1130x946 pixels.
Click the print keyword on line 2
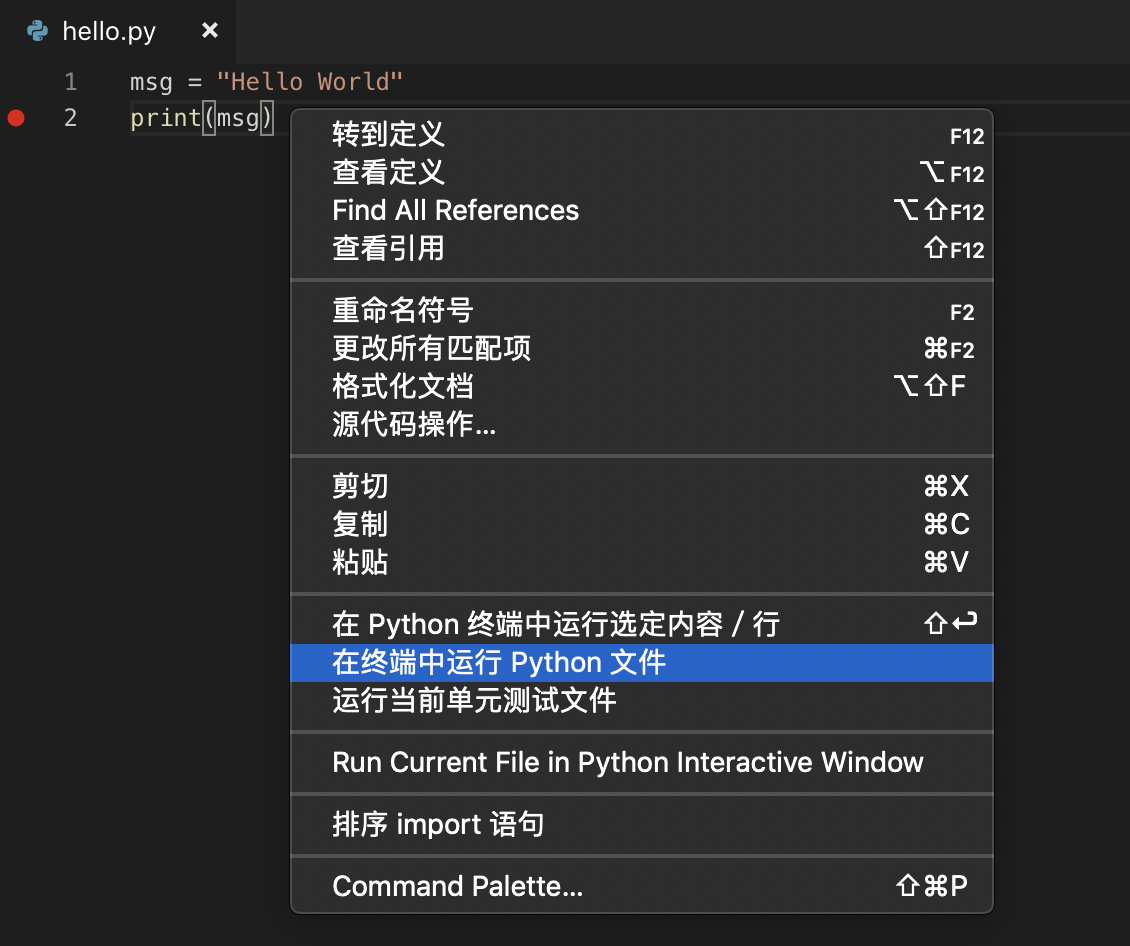pos(166,117)
